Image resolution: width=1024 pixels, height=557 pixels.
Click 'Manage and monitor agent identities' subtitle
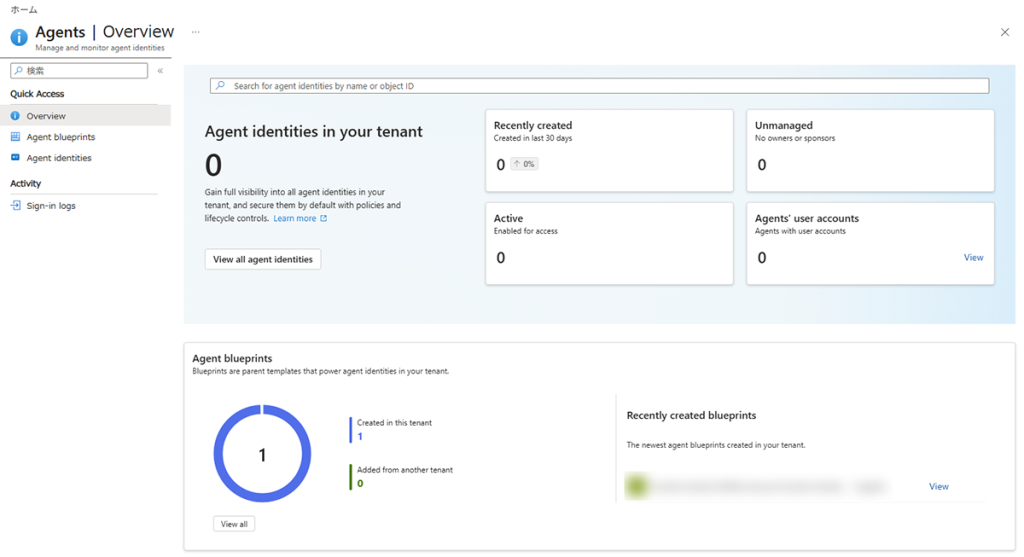tap(100, 48)
